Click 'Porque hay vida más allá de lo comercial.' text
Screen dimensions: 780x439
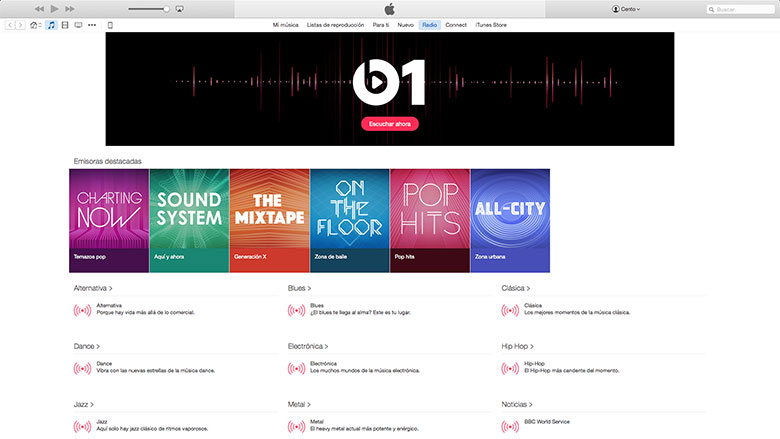point(145,313)
